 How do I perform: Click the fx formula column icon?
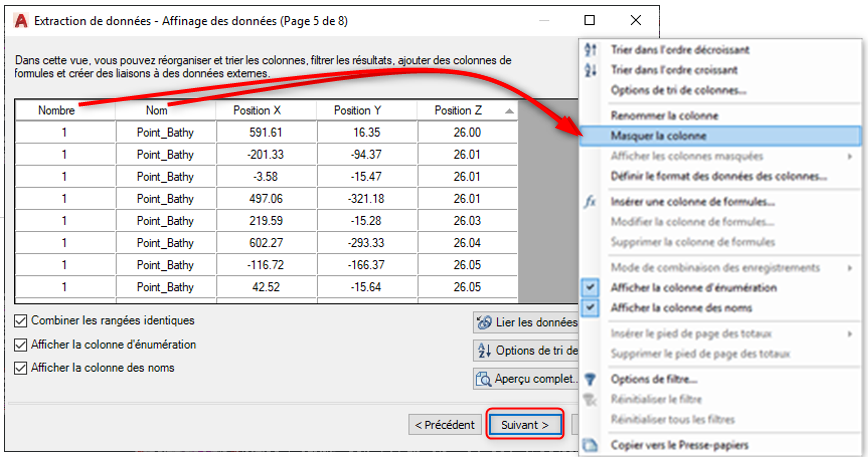pos(590,201)
